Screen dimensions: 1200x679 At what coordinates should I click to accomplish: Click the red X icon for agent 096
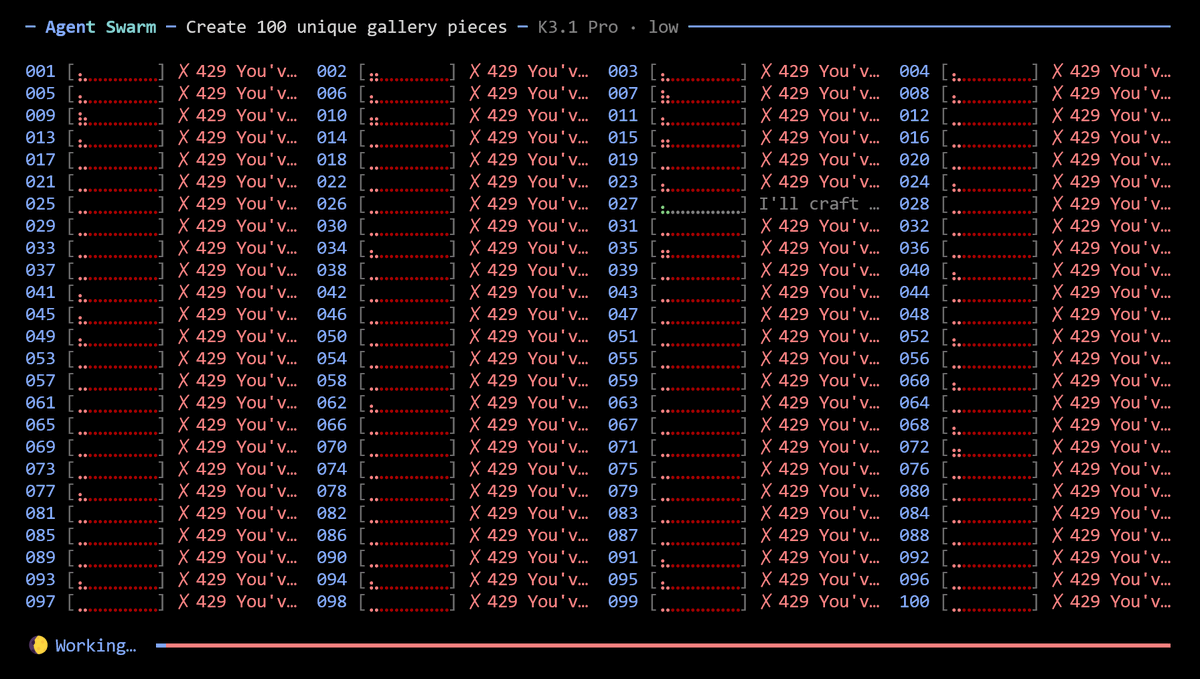click(x=1057, y=579)
